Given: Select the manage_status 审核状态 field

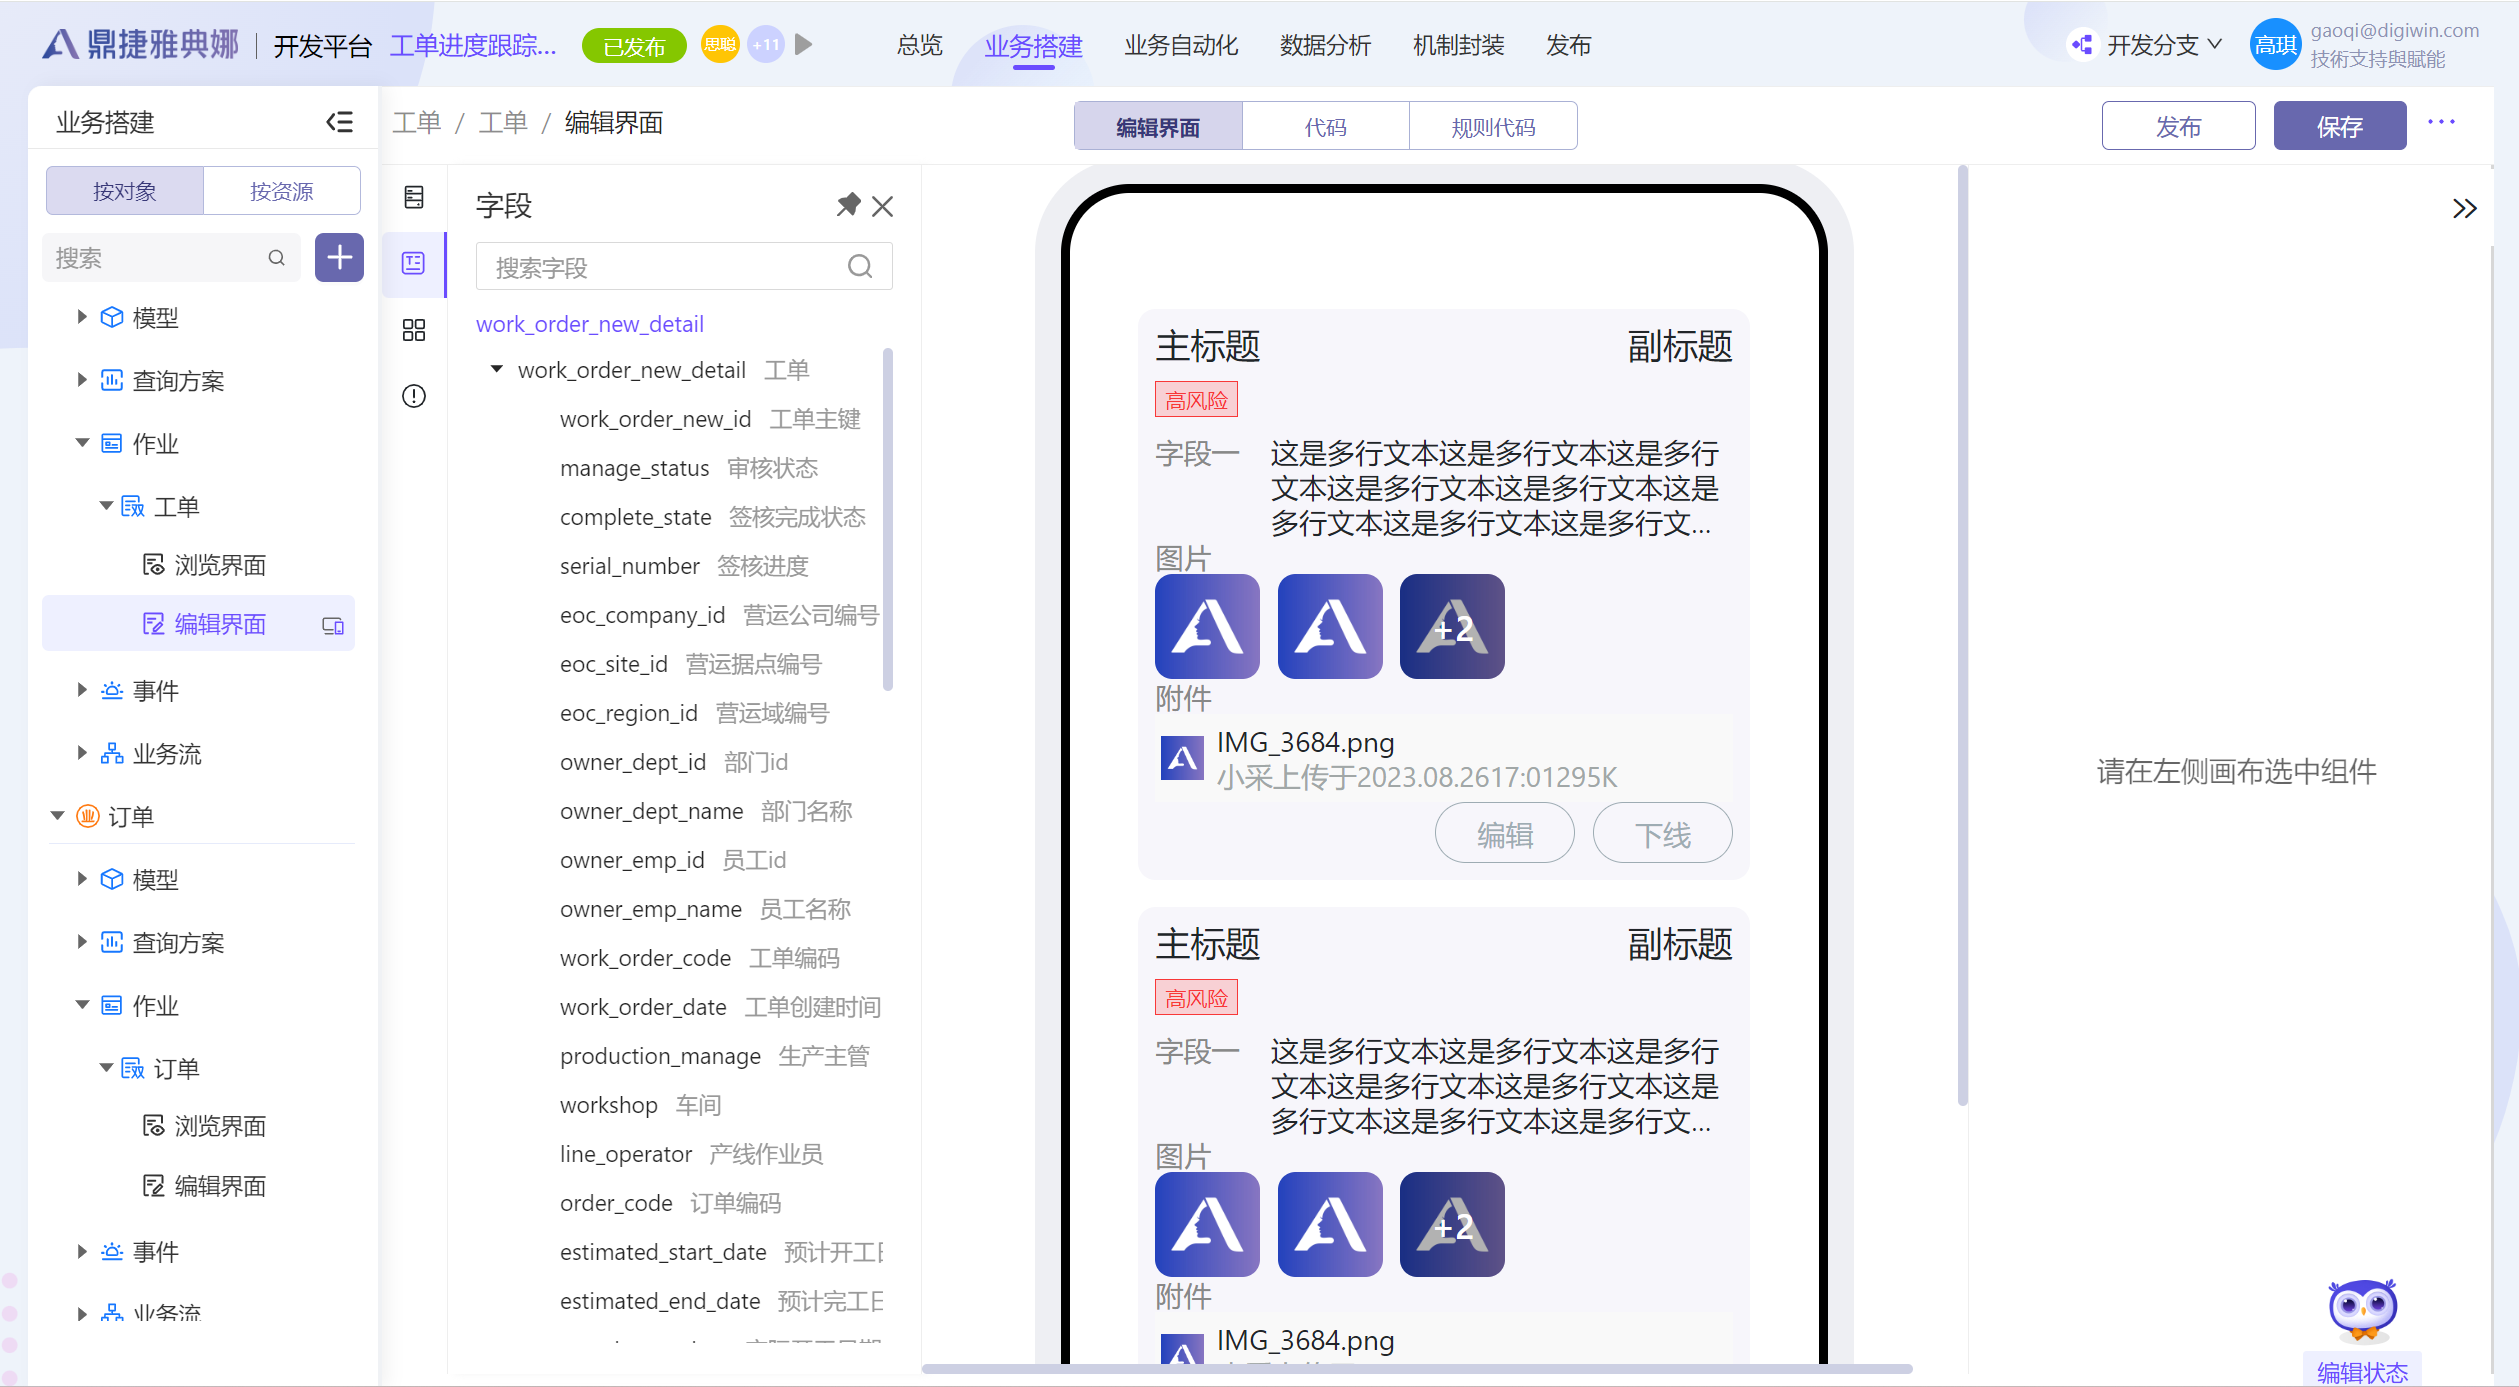Looking at the screenshot, I should 689,468.
